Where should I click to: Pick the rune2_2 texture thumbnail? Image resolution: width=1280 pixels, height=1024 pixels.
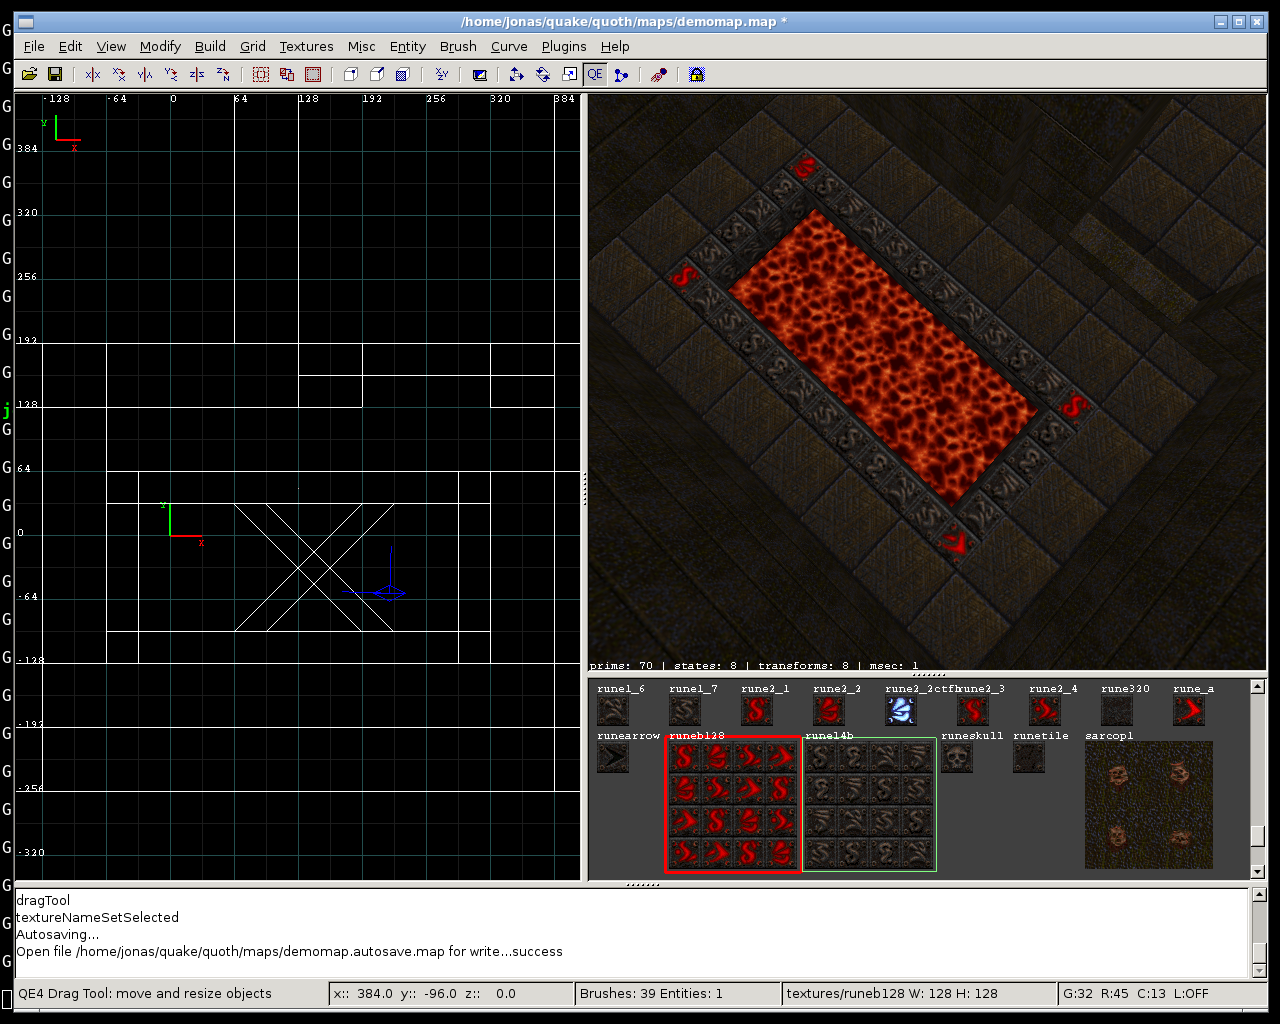(829, 711)
